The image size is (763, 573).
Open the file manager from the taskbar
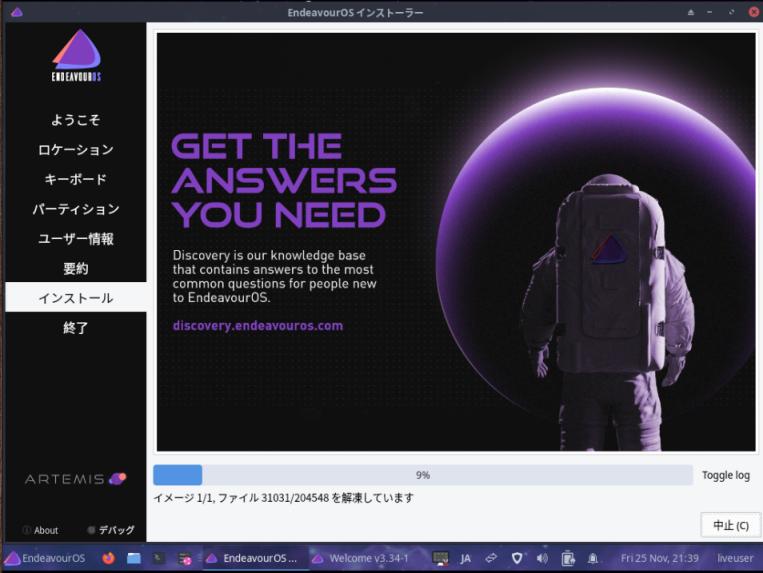point(134,558)
